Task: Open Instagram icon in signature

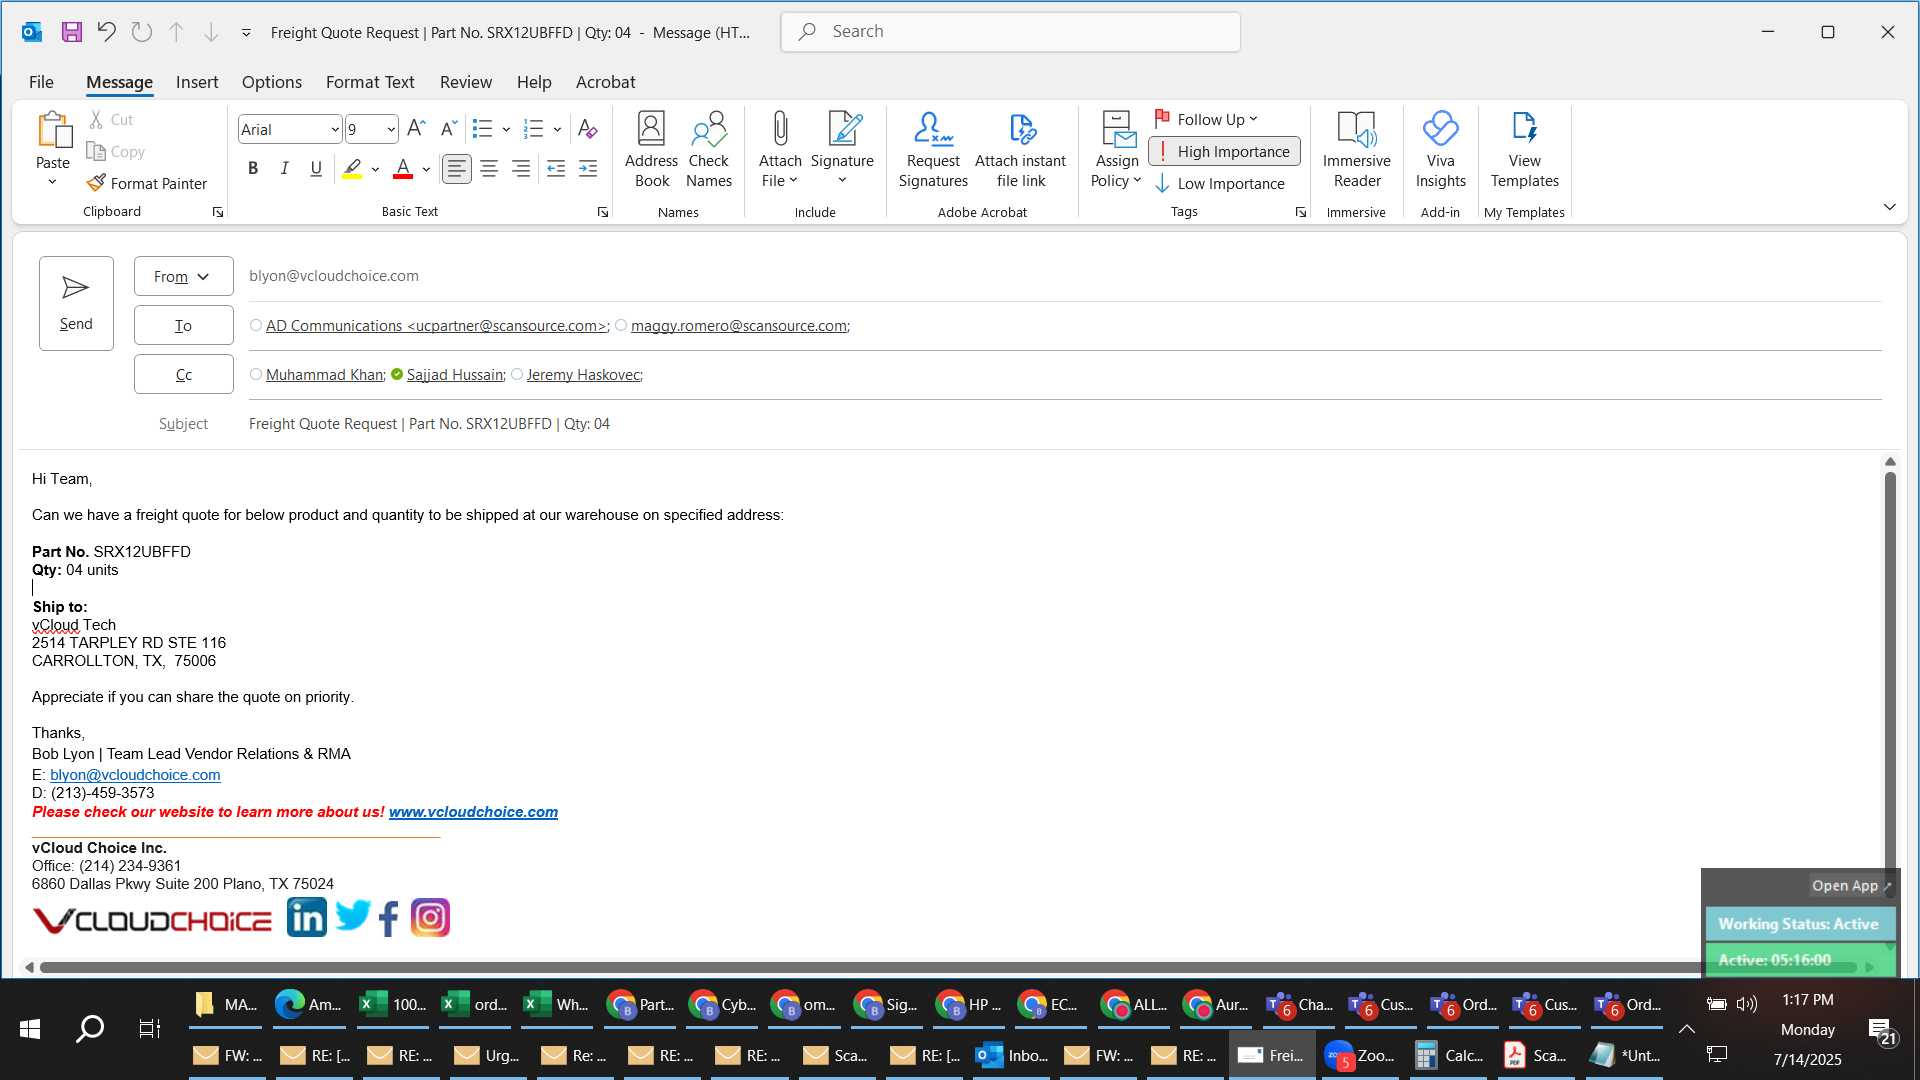Action: [x=431, y=917]
